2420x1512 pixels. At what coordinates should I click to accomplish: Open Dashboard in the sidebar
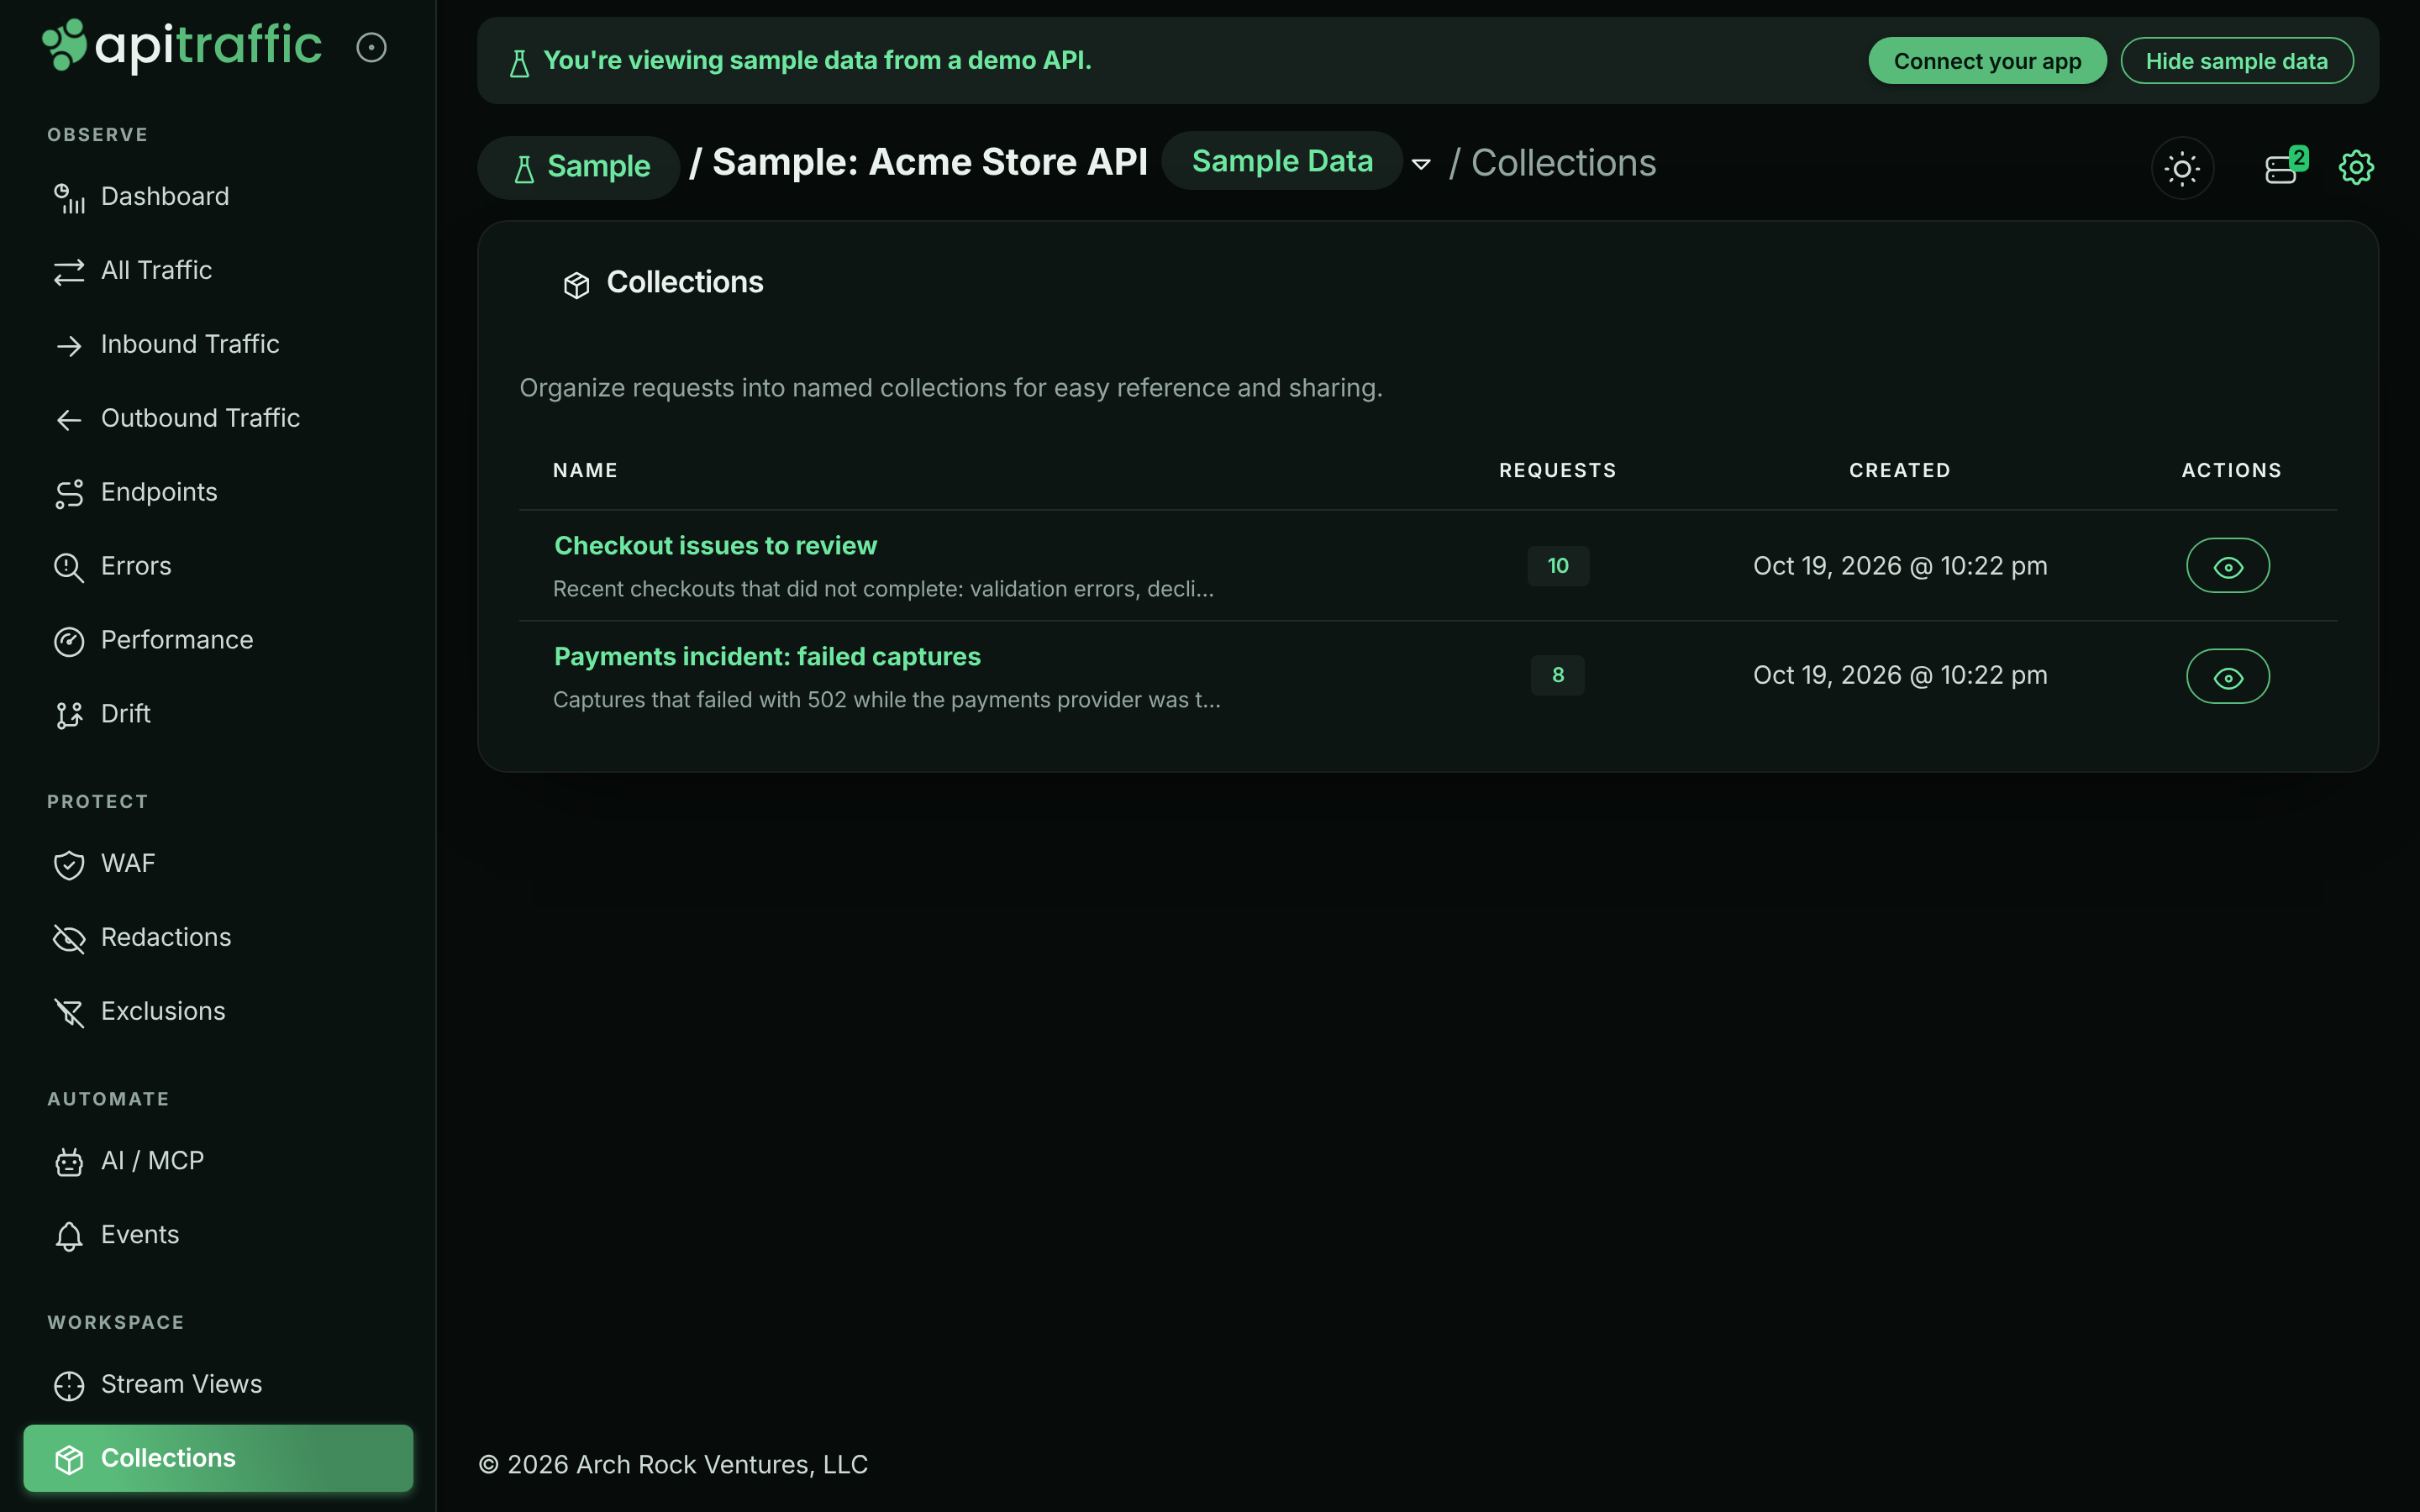(x=218, y=196)
